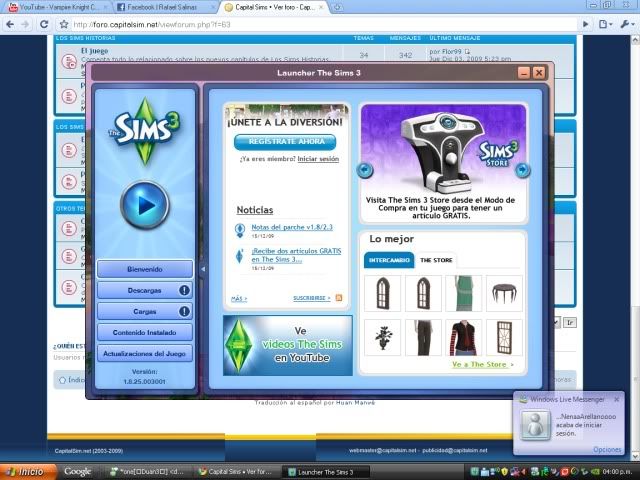Minimize the Sims 3 launcher window
This screenshot has width=640, height=480.
click(524, 73)
